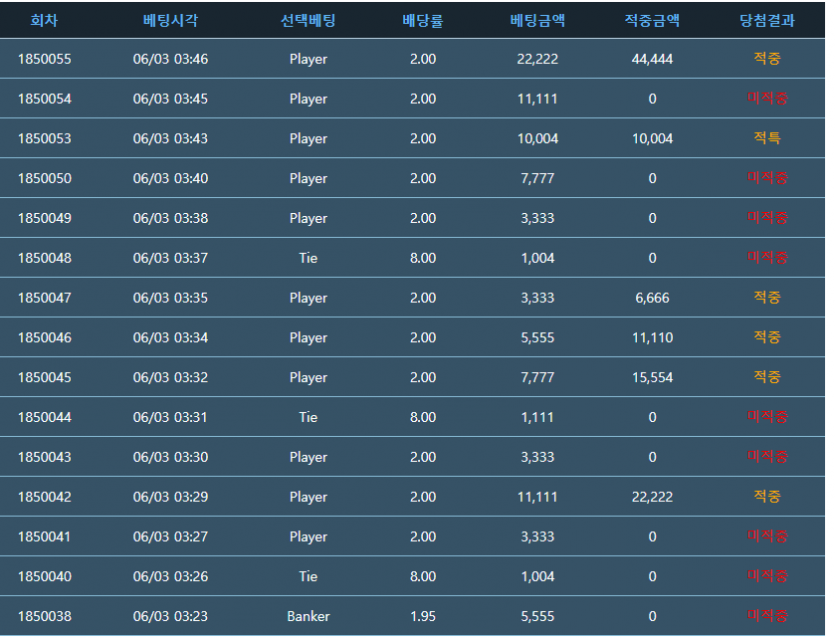Select round number 1850044

point(44,417)
